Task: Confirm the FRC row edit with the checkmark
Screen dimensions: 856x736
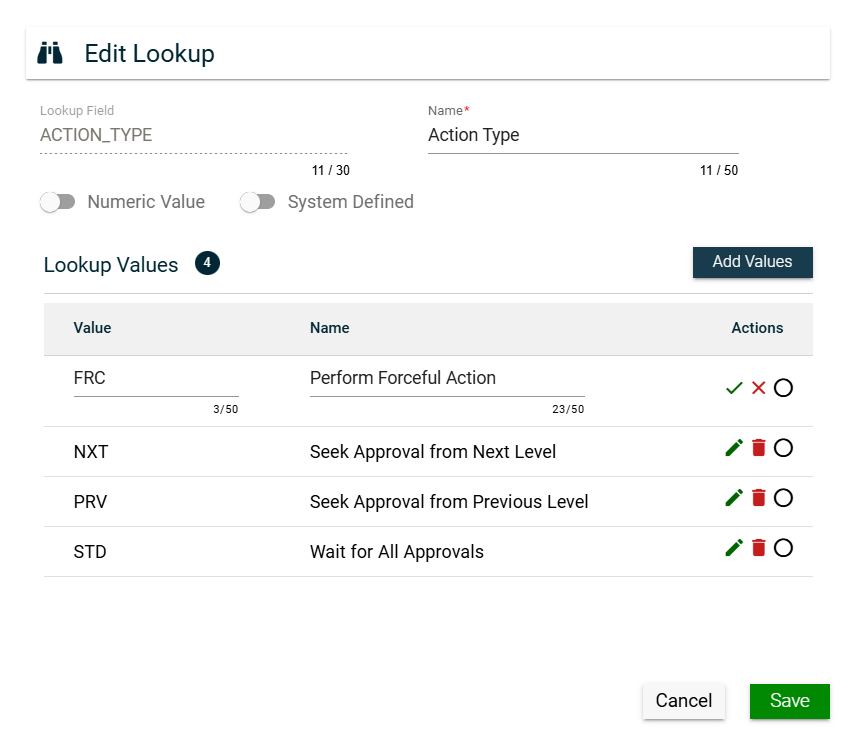Action: pyautogui.click(x=734, y=388)
